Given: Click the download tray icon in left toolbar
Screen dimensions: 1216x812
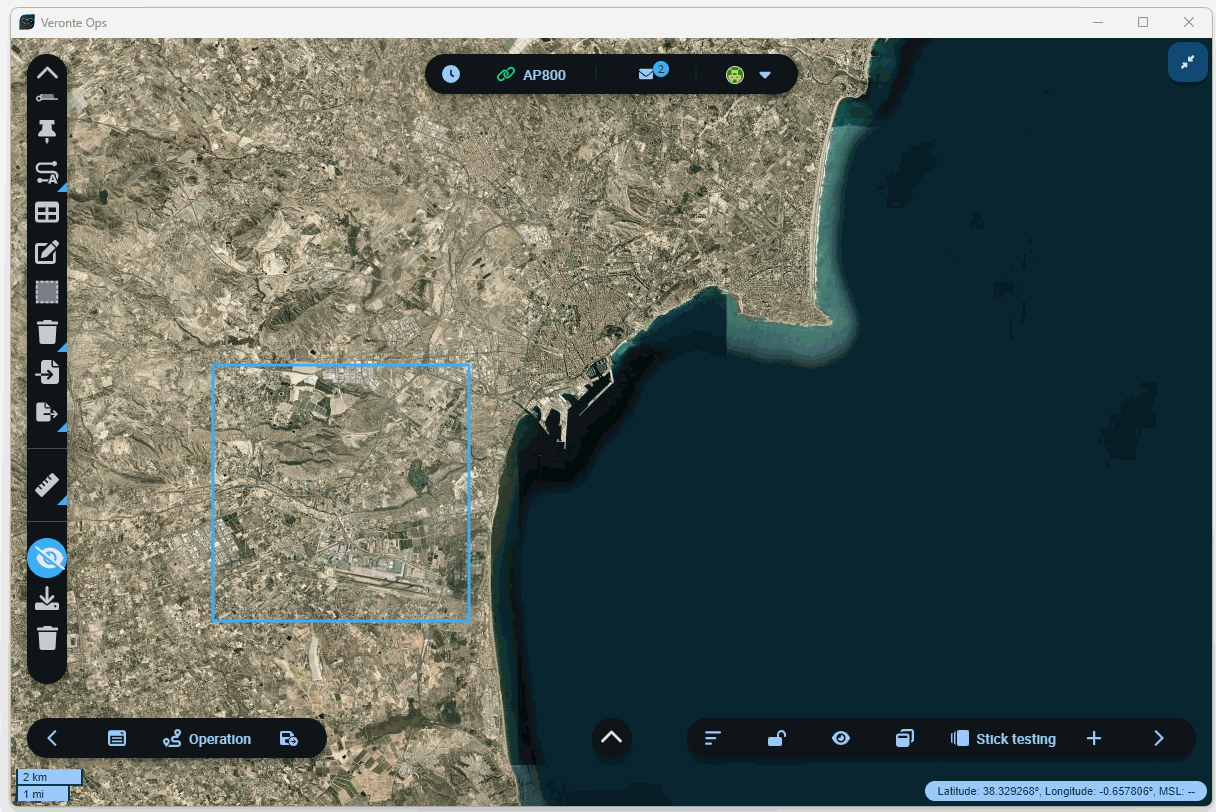Looking at the screenshot, I should click(47, 599).
